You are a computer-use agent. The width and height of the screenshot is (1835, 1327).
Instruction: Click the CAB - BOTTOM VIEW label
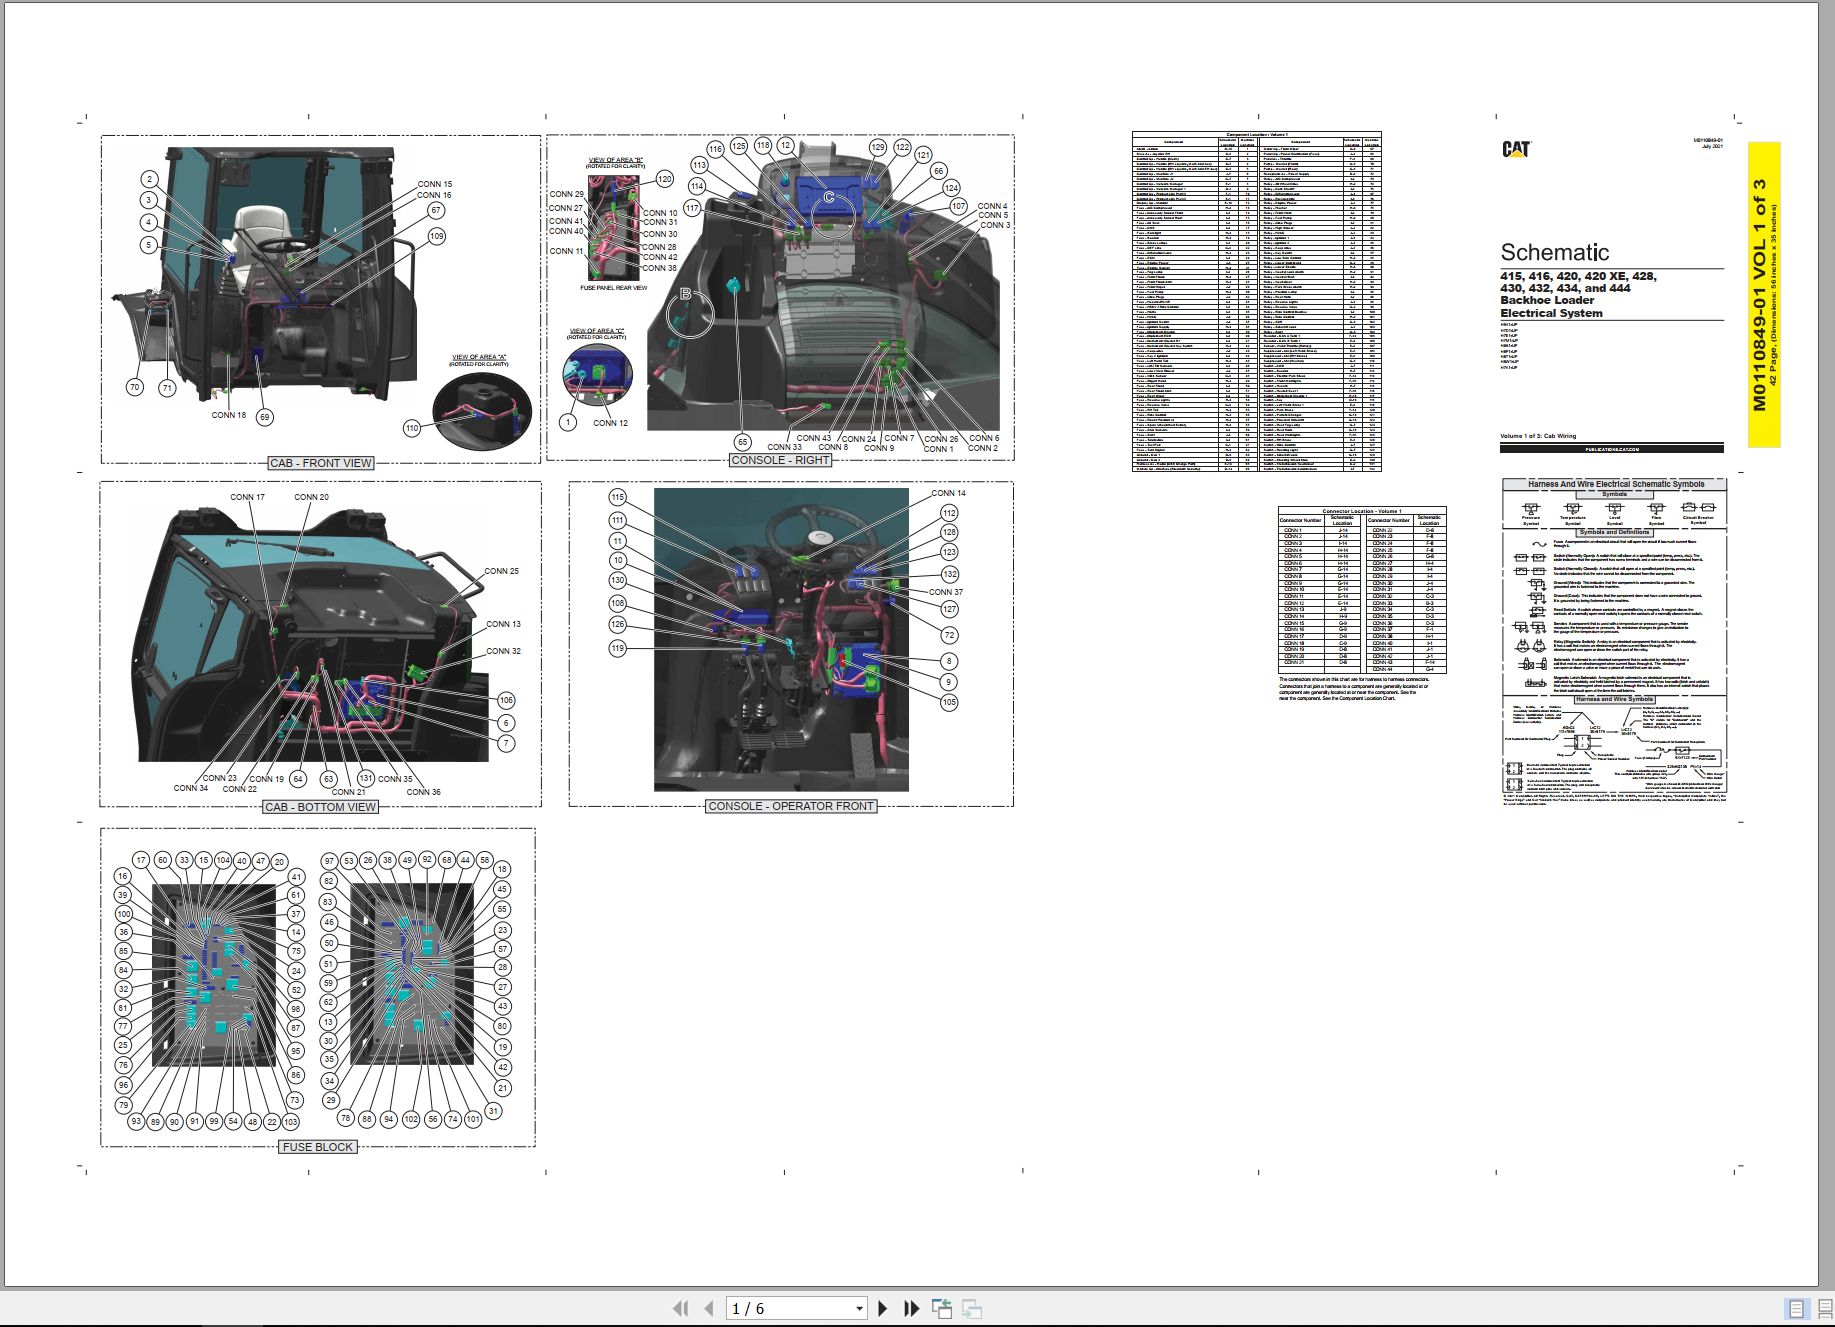point(321,807)
